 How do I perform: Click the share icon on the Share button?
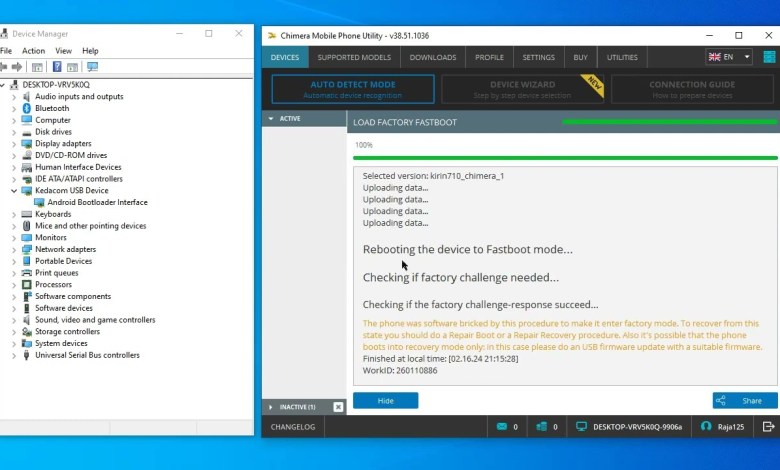(721, 400)
